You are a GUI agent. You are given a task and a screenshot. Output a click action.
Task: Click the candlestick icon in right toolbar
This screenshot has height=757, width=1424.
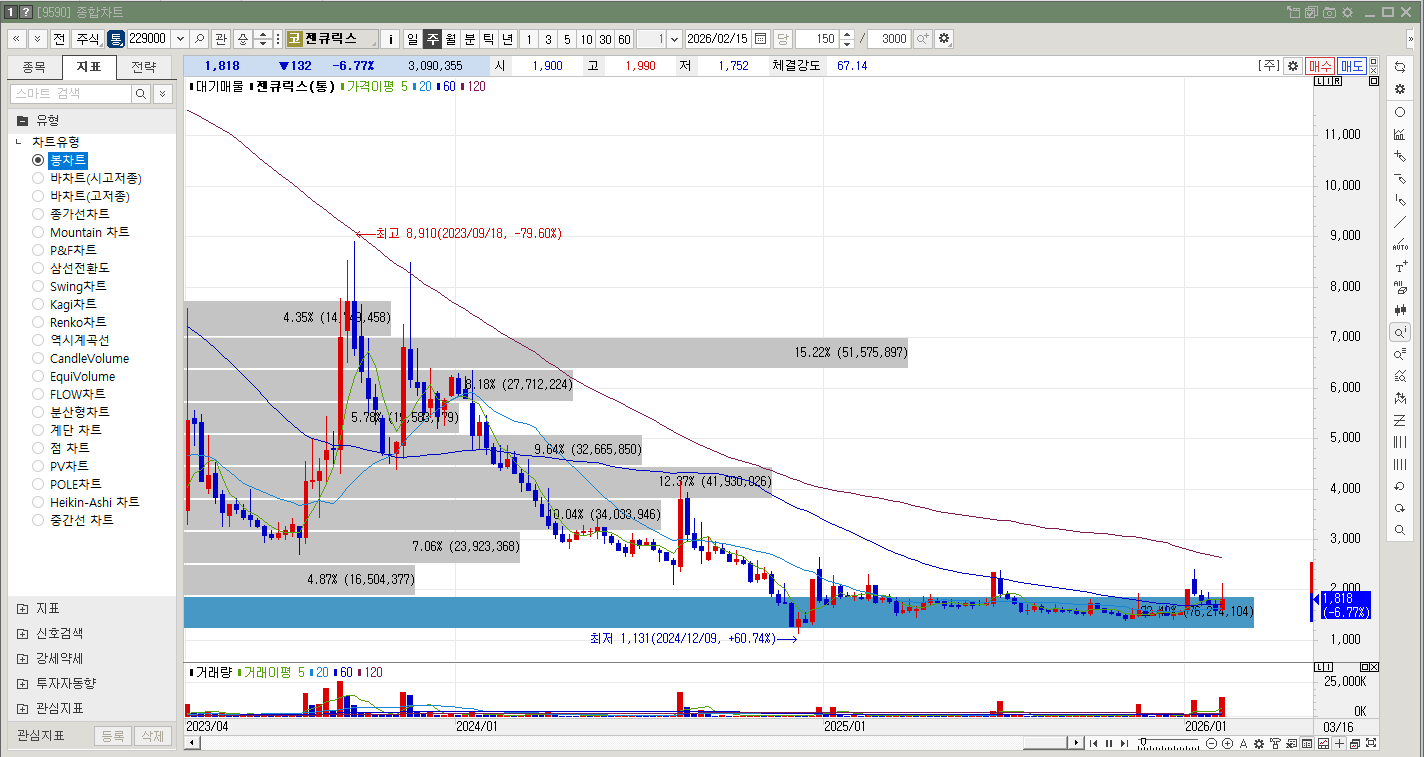click(x=1400, y=310)
